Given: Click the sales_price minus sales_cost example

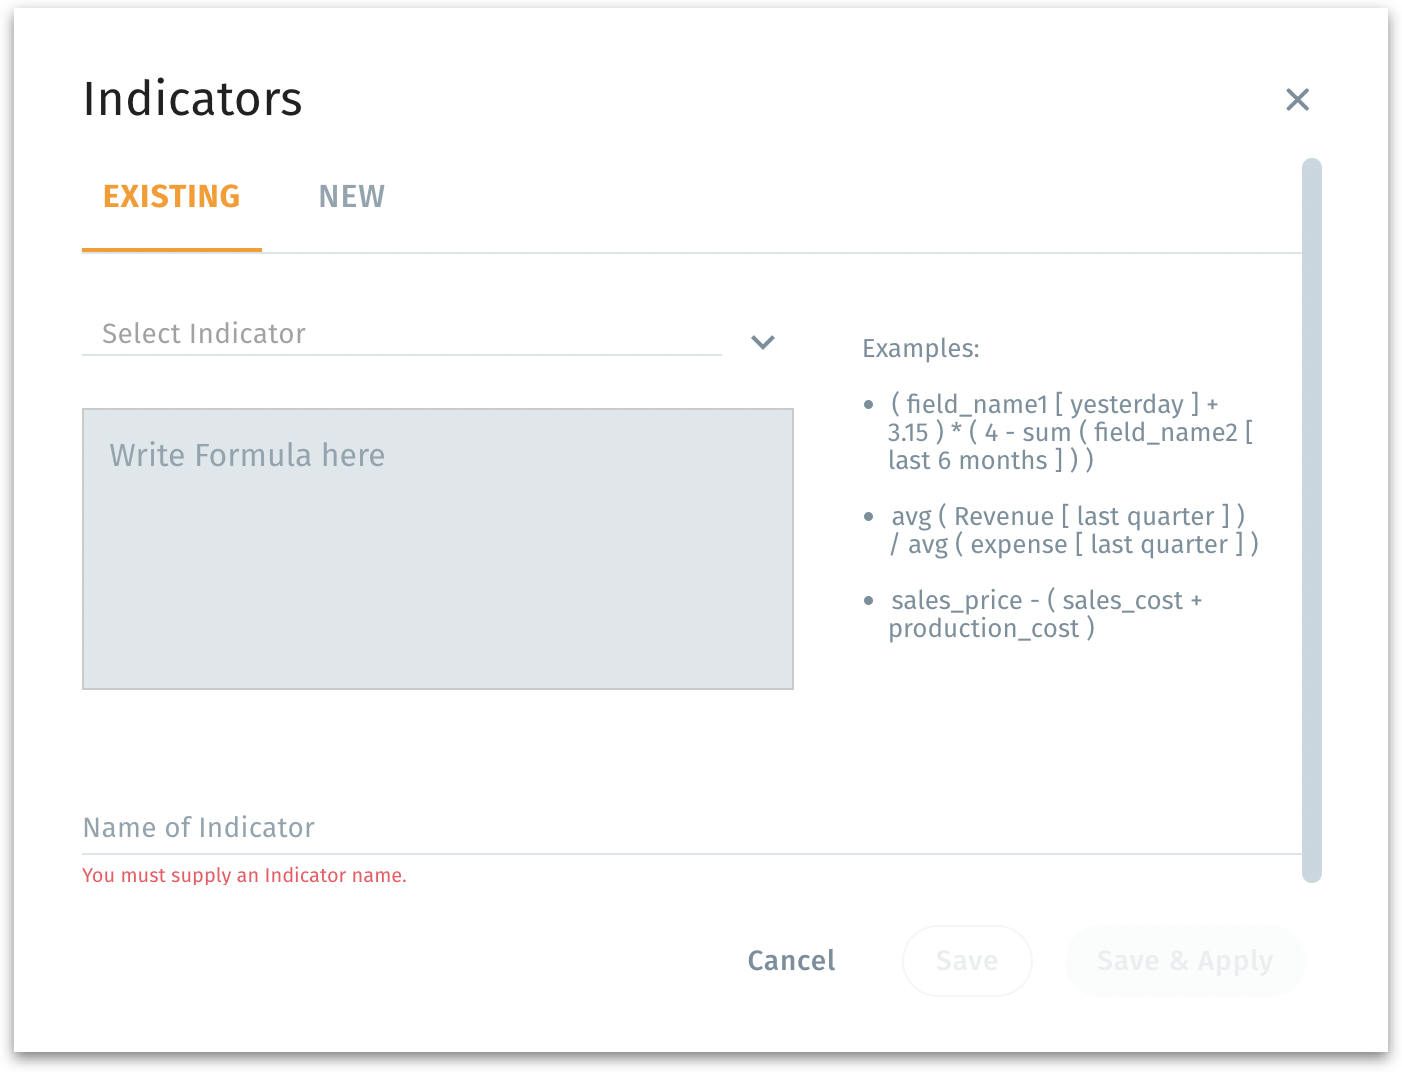Looking at the screenshot, I should click(x=1045, y=614).
